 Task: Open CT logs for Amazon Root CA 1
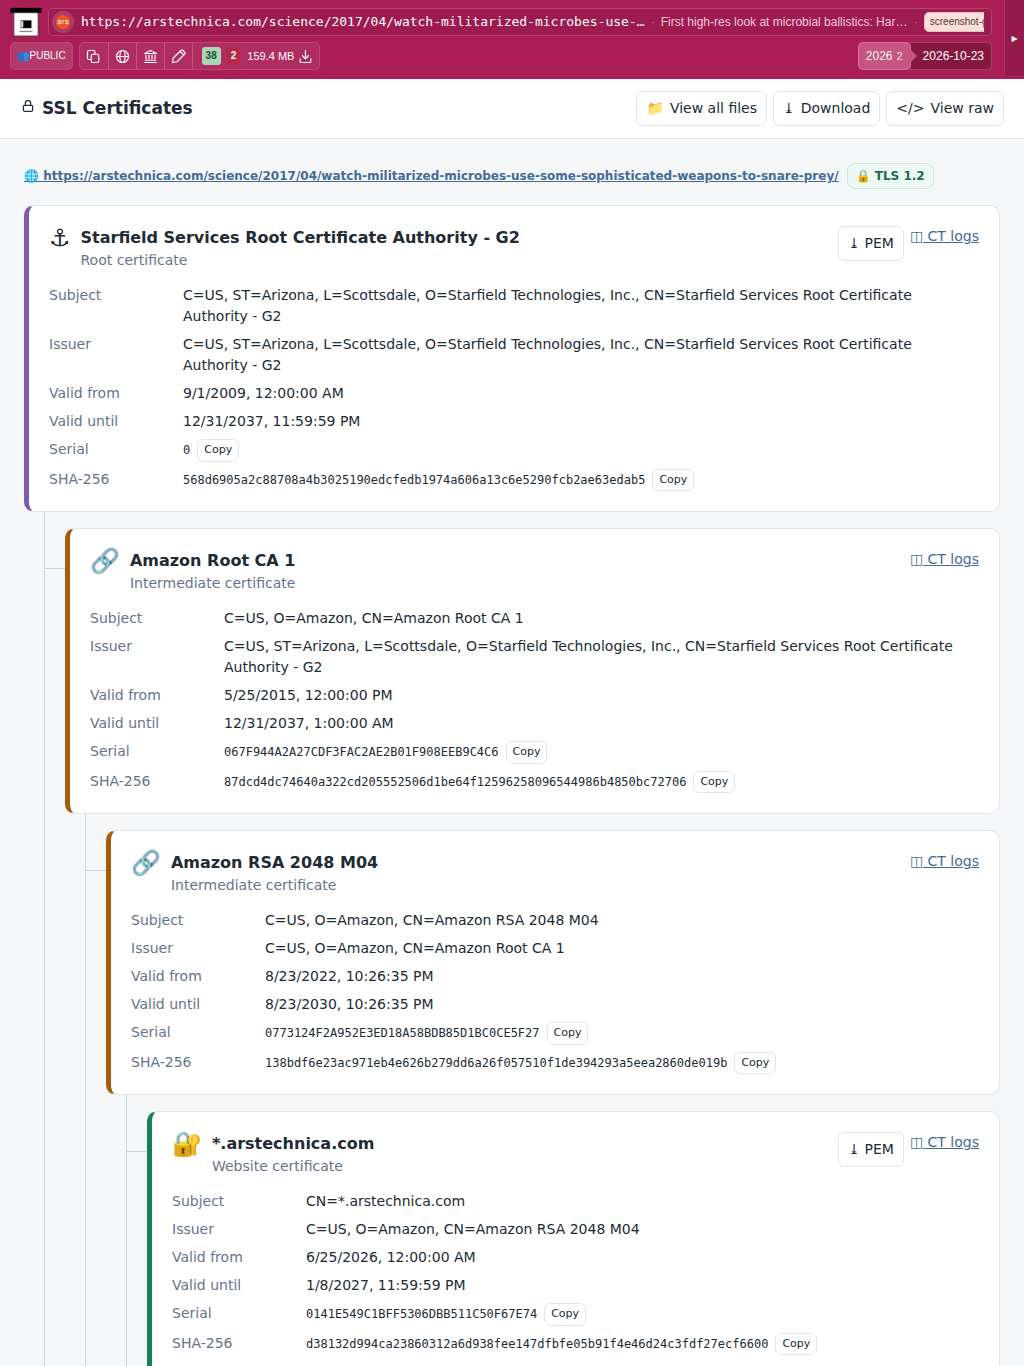[945, 560]
